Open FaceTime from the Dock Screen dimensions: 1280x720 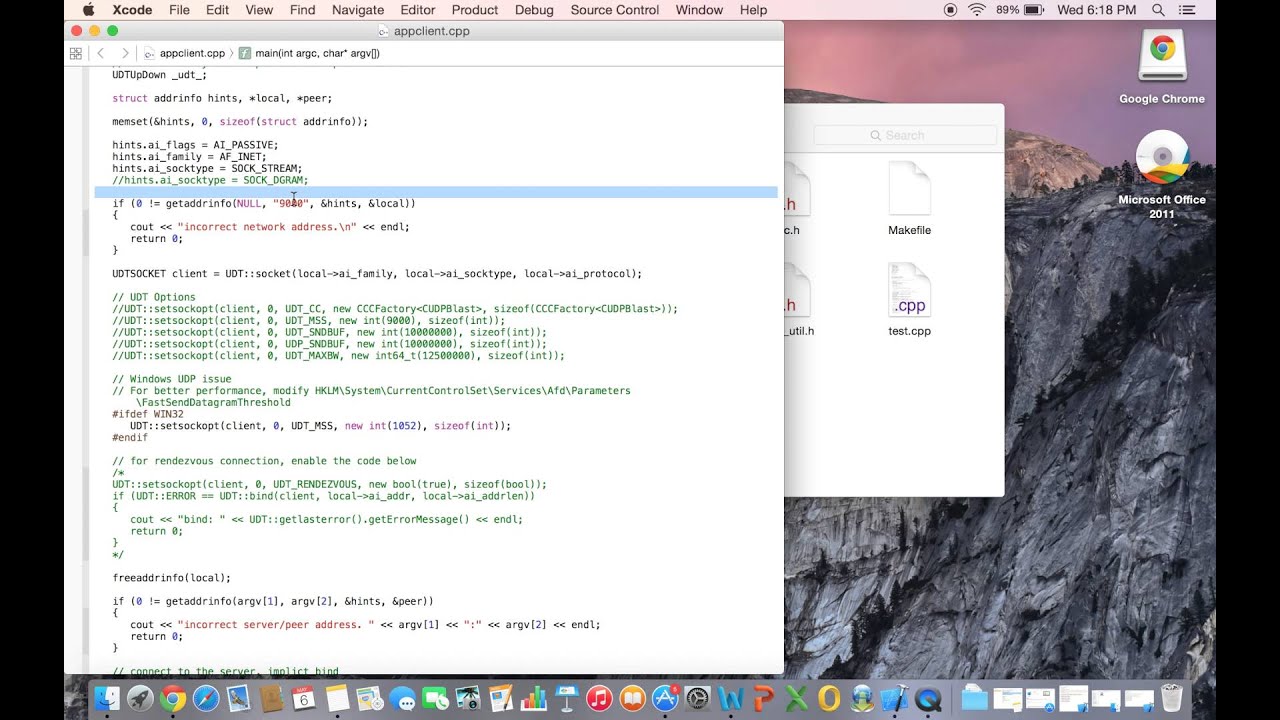[436, 698]
